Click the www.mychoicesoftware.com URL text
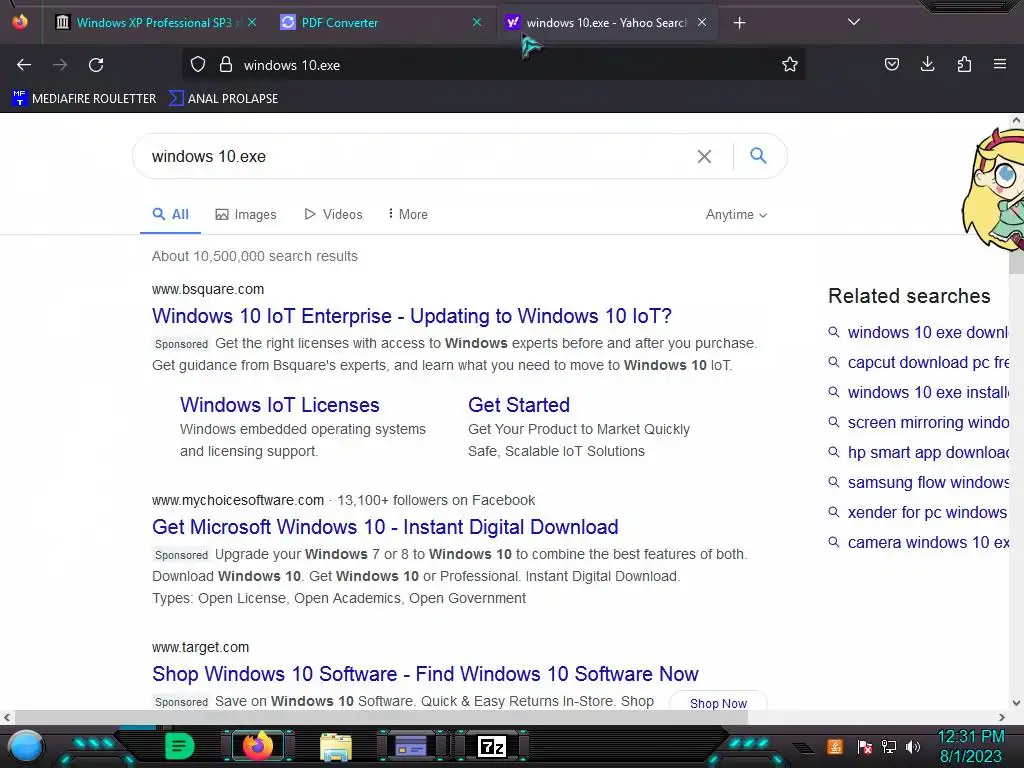 (238, 500)
